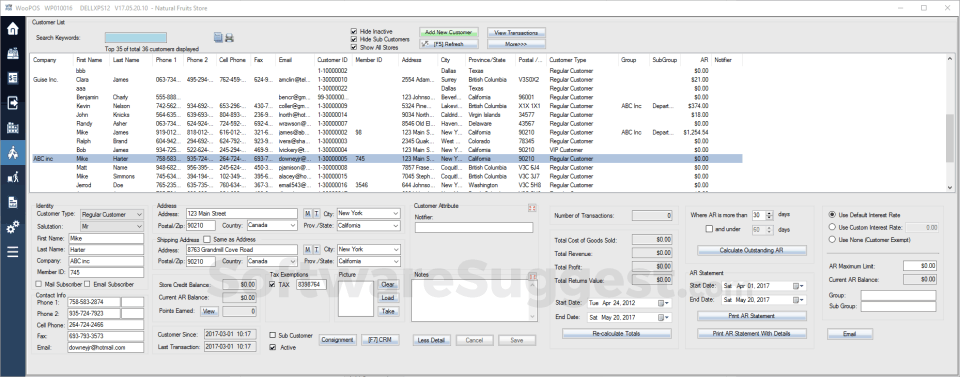Screen dimensions: 960x377
Task: Open the cash register sidebar icon
Action: point(12,54)
